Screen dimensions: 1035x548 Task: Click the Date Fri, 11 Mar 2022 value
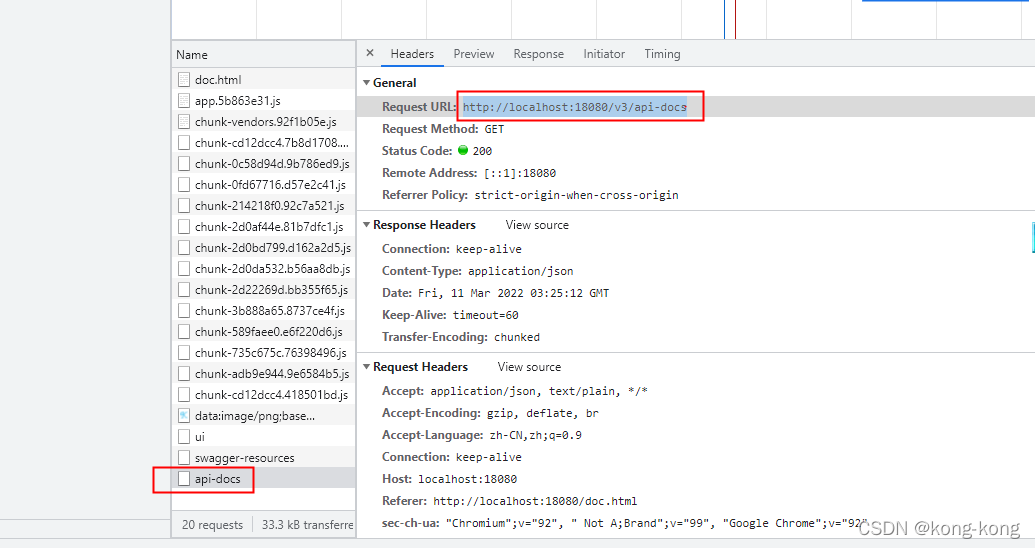click(x=514, y=293)
